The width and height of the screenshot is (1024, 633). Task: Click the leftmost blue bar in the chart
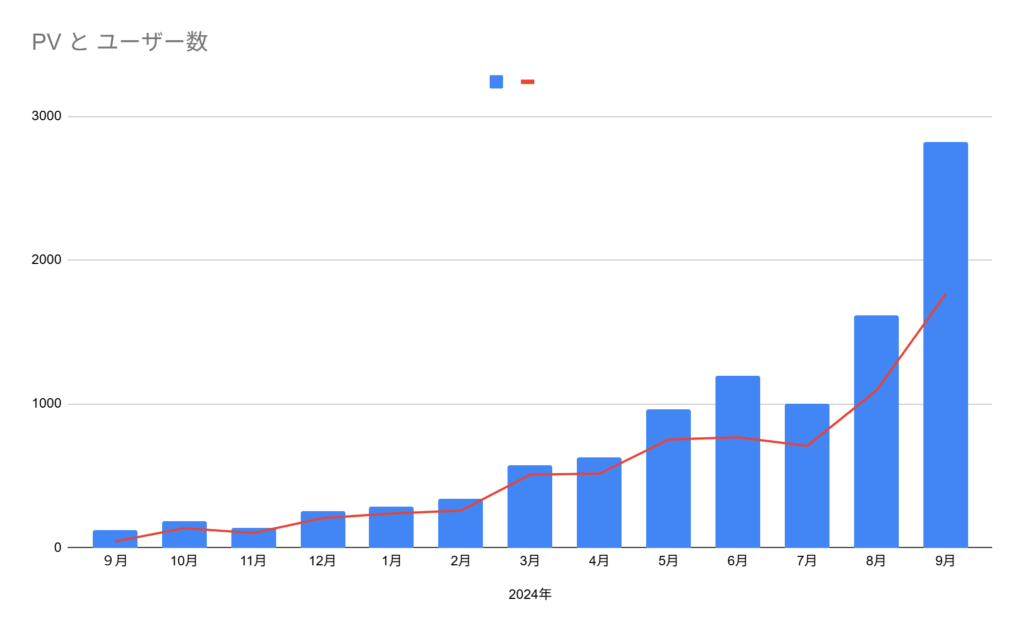tap(115, 537)
